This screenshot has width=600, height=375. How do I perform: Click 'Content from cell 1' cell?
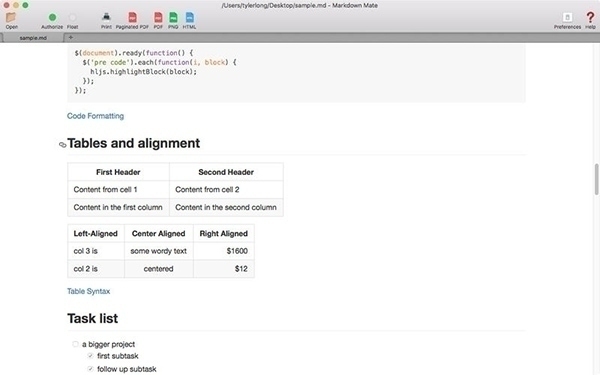118,189
